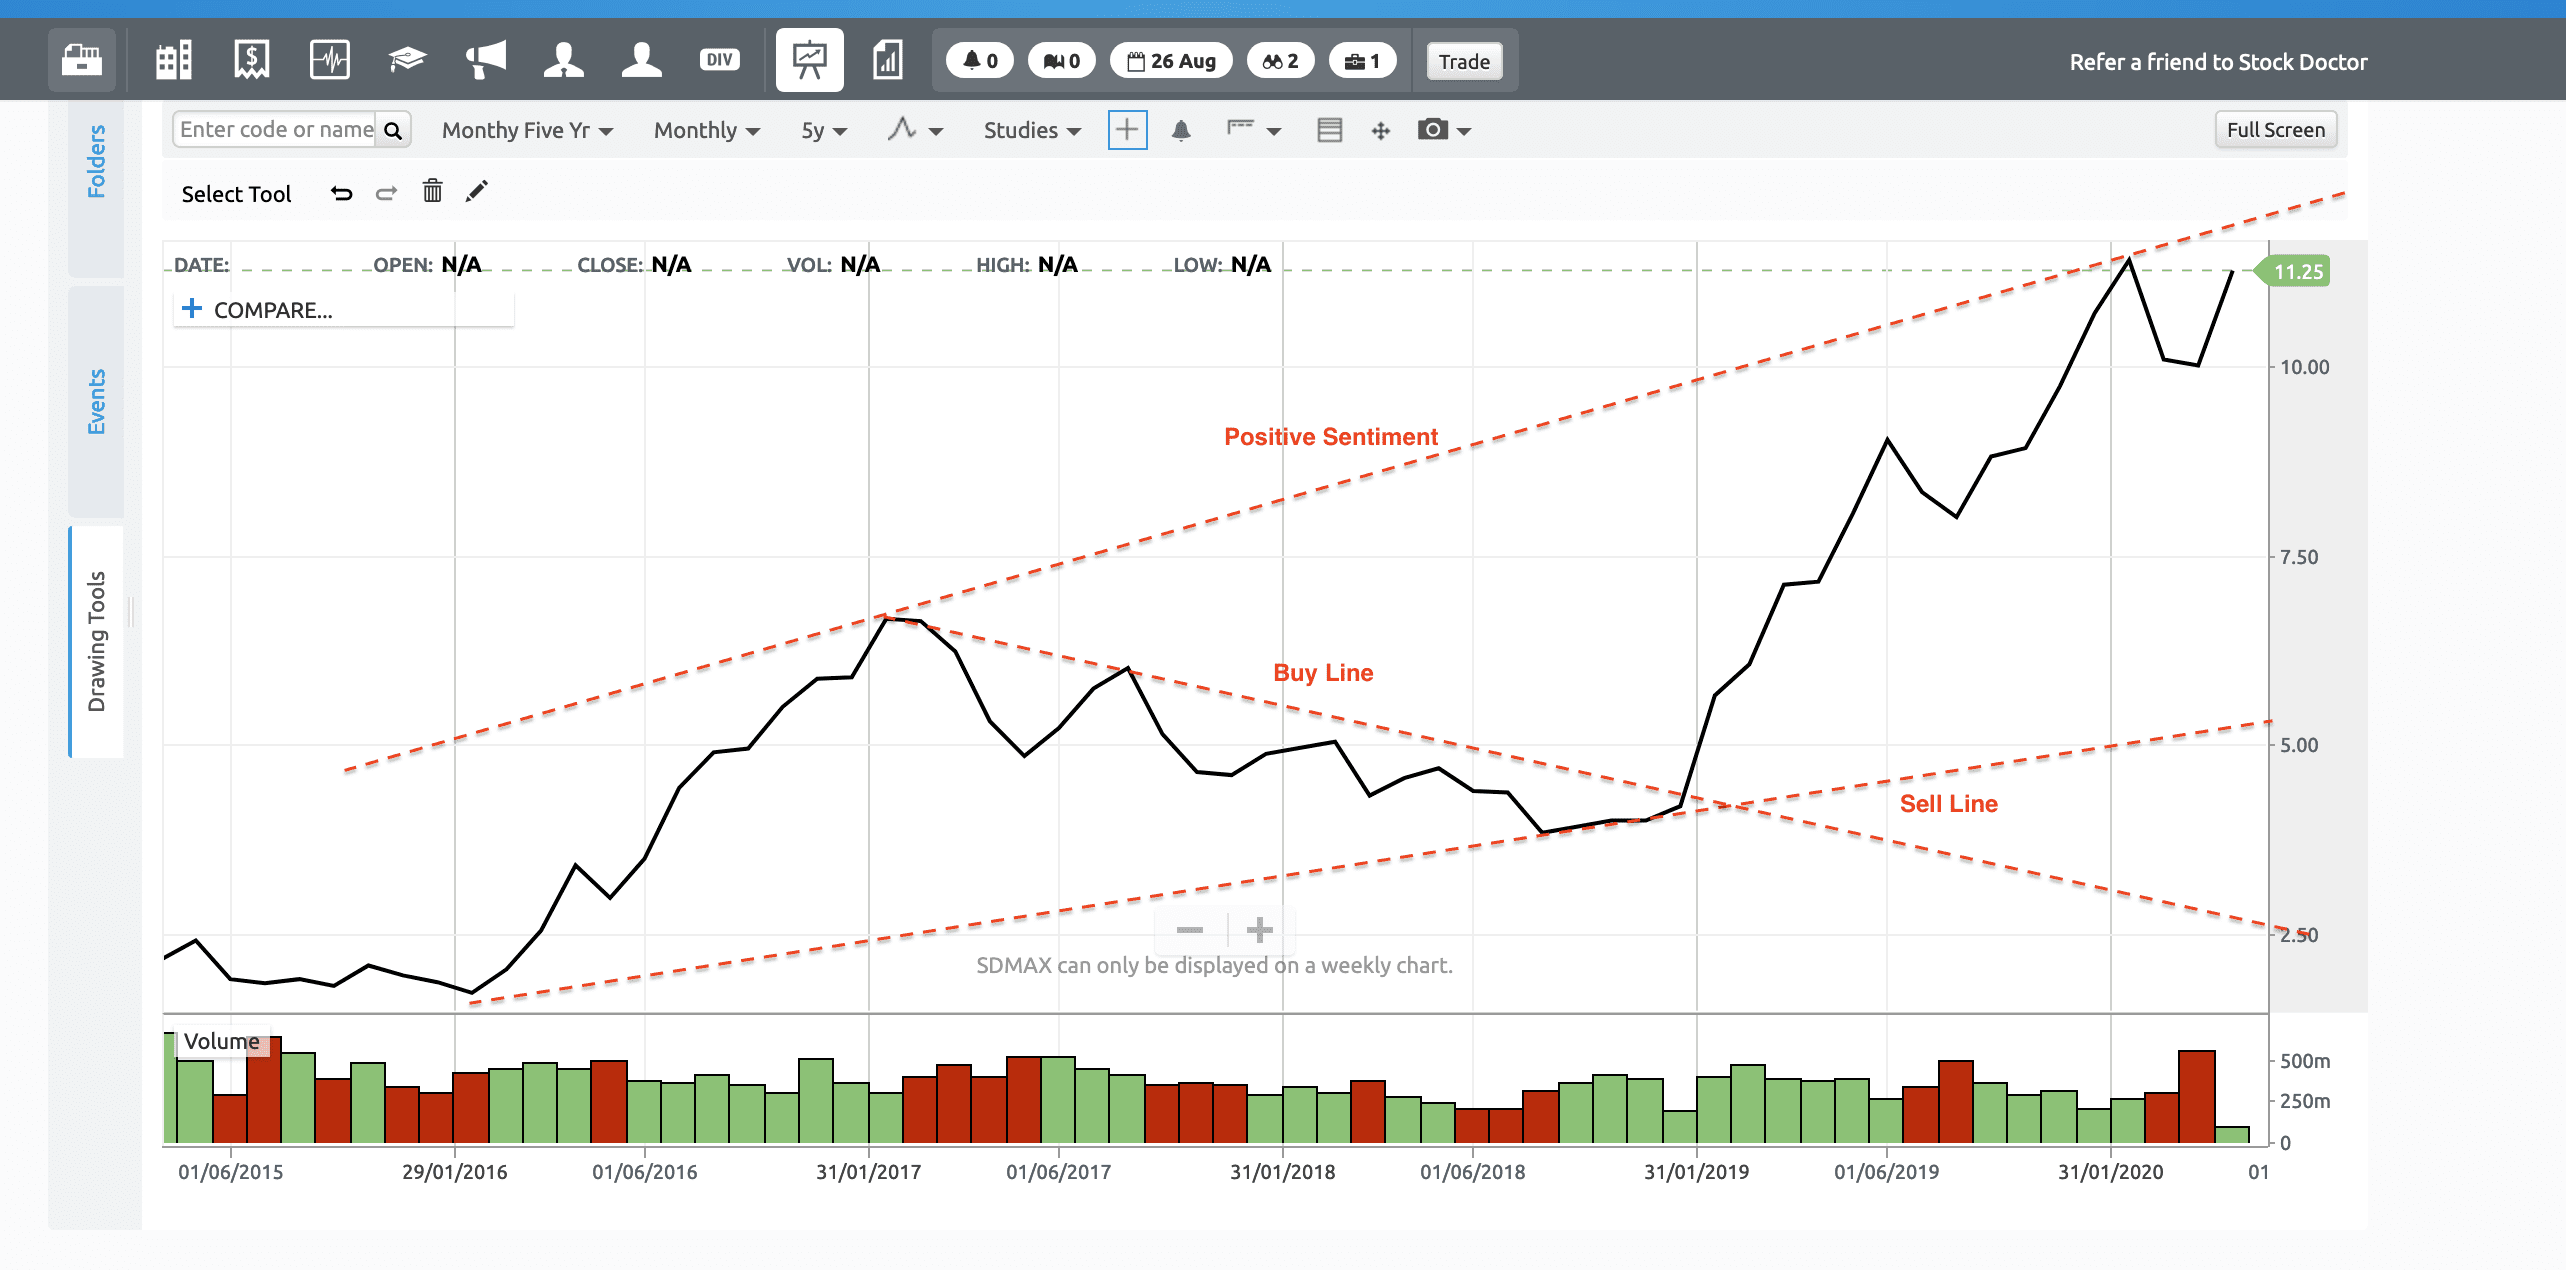Click the Trade button
This screenshot has width=2566, height=1270.
point(1463,61)
